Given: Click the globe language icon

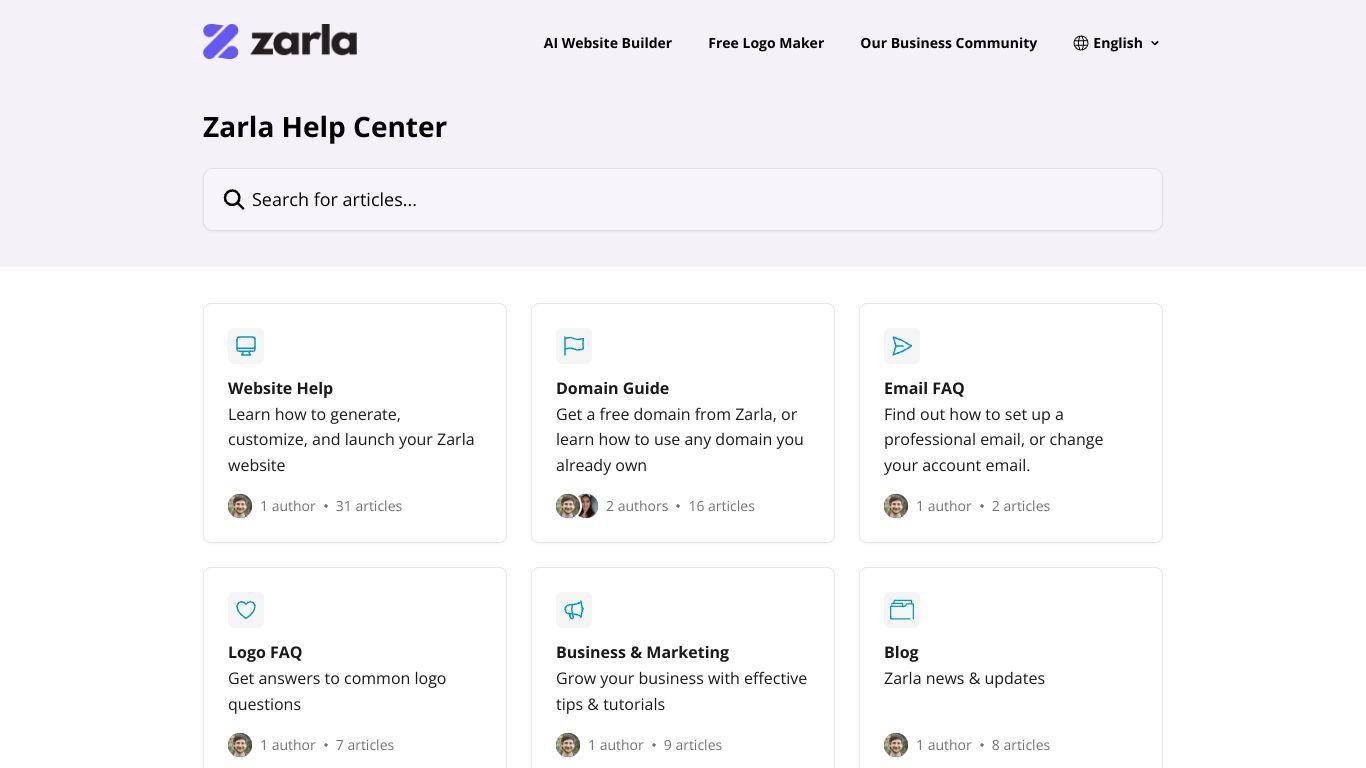Looking at the screenshot, I should click(x=1081, y=43).
